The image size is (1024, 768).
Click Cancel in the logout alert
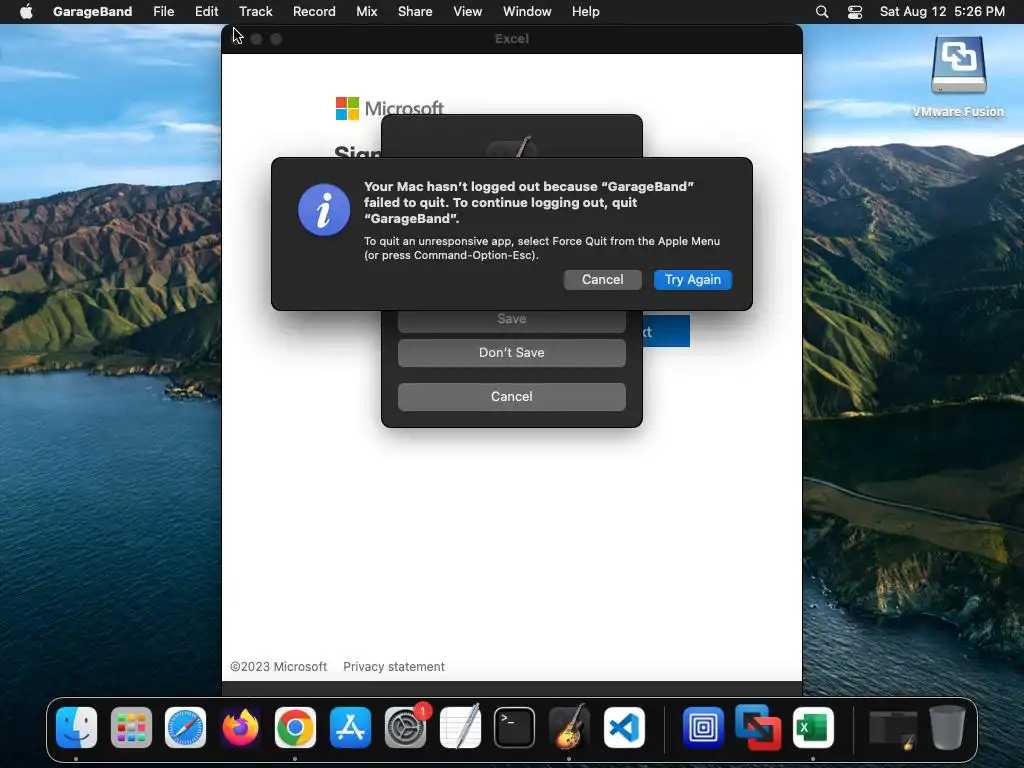tap(602, 280)
